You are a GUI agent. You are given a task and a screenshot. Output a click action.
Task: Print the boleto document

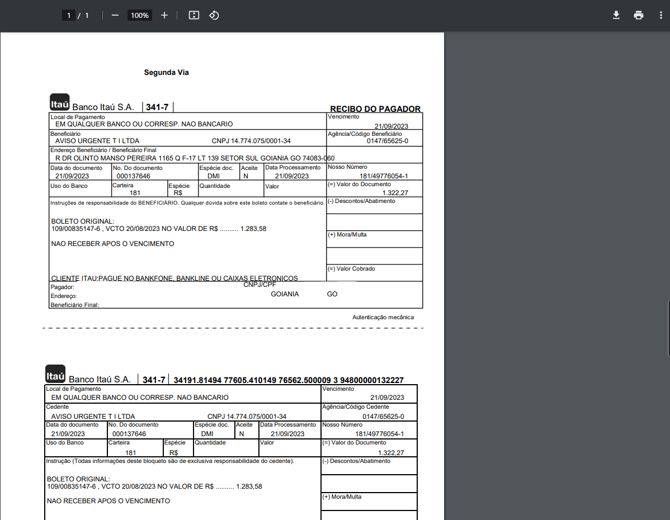[638, 15]
